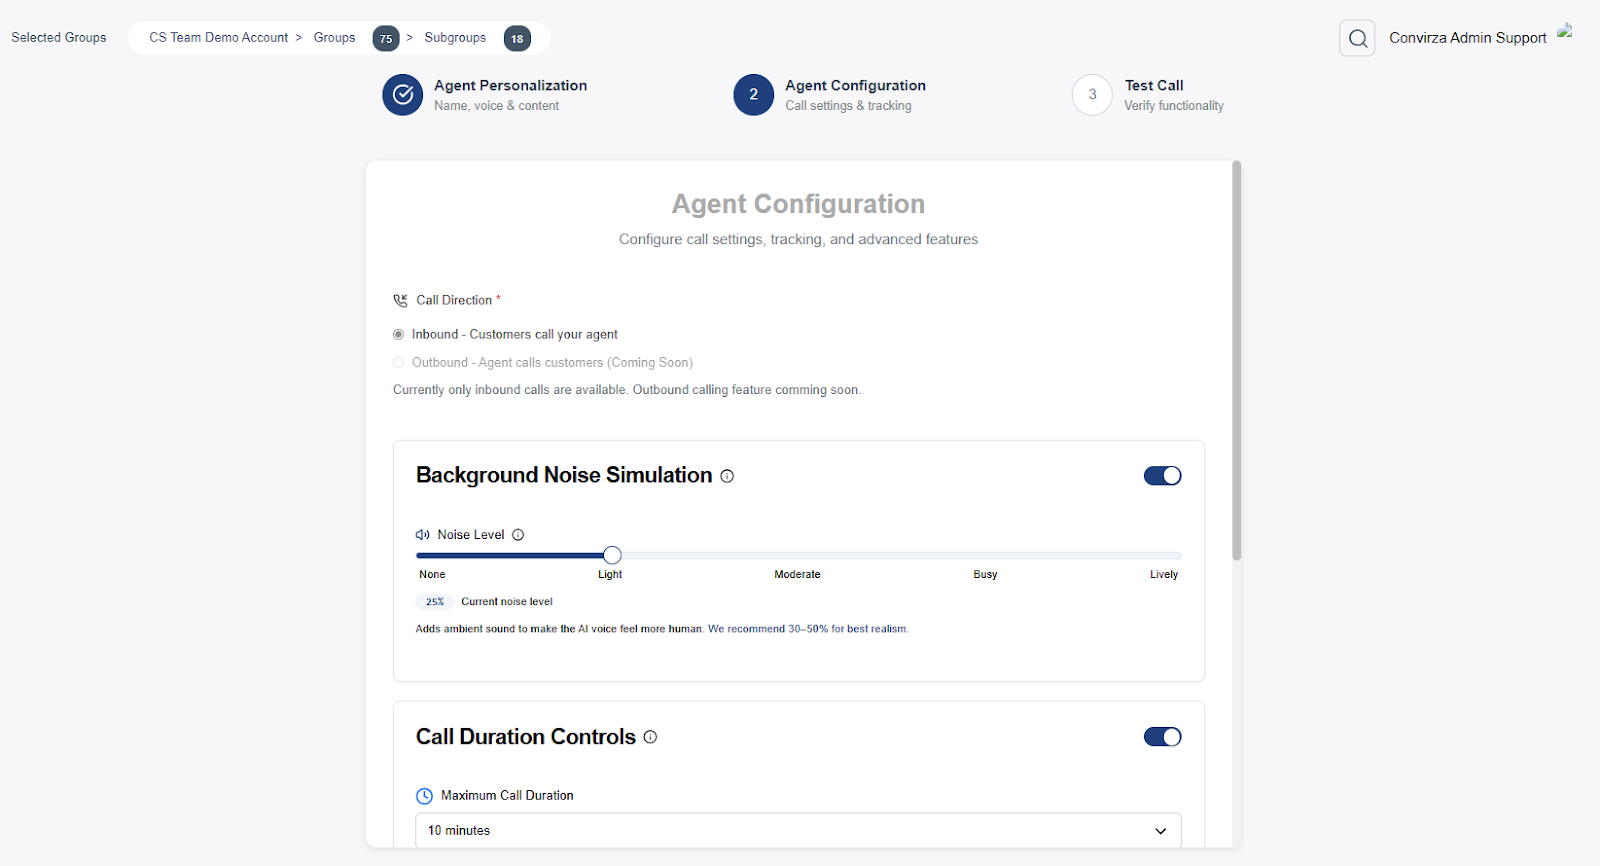The width and height of the screenshot is (1600, 866).
Task: Open the Maximum Call Duration dropdown
Action: [798, 831]
